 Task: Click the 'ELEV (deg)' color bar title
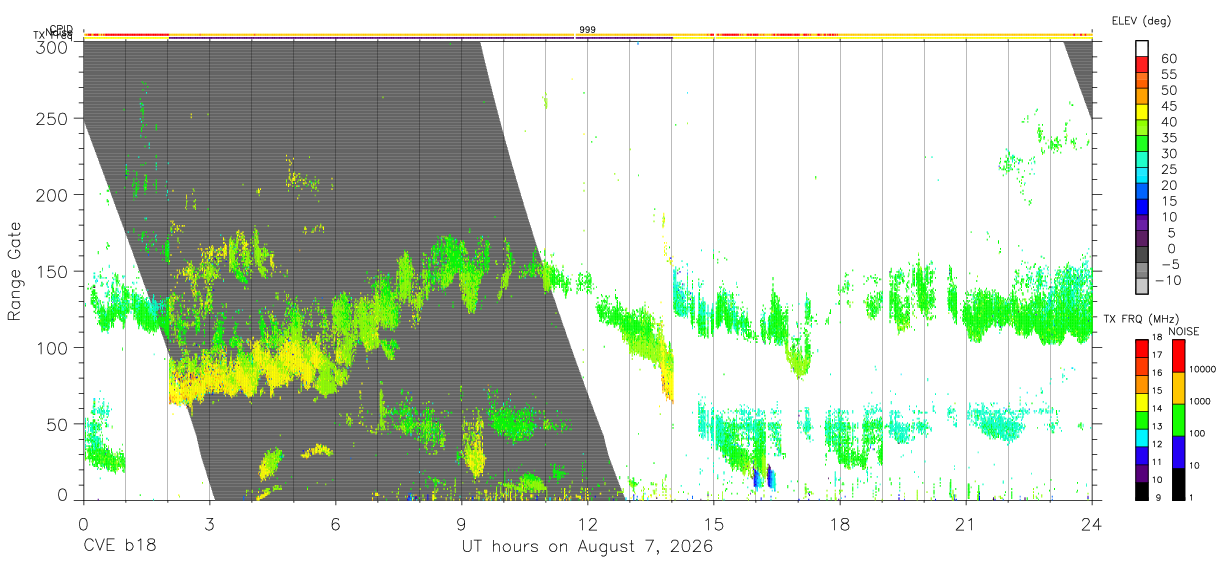point(1141,20)
